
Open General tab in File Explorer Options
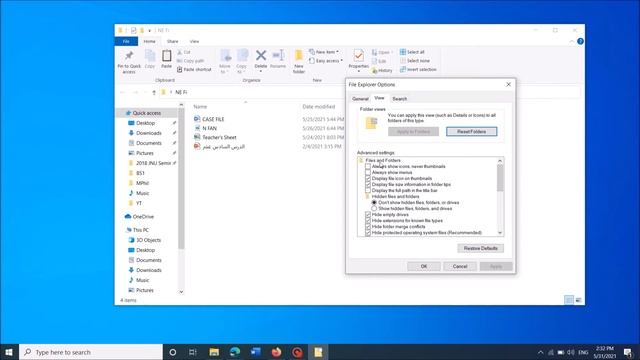tap(360, 99)
